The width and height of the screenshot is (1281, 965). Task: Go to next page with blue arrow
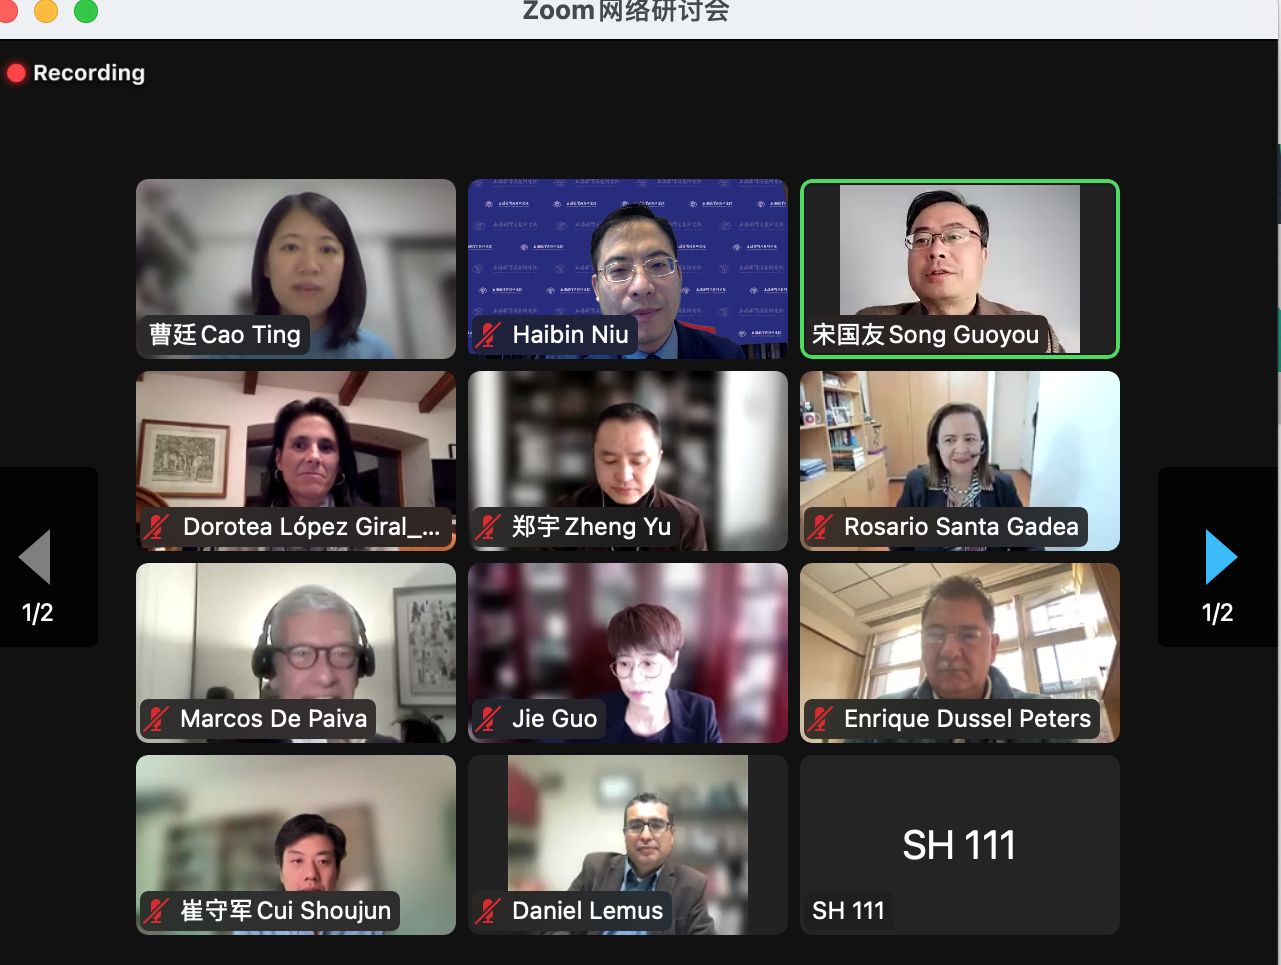pyautogui.click(x=1221, y=557)
